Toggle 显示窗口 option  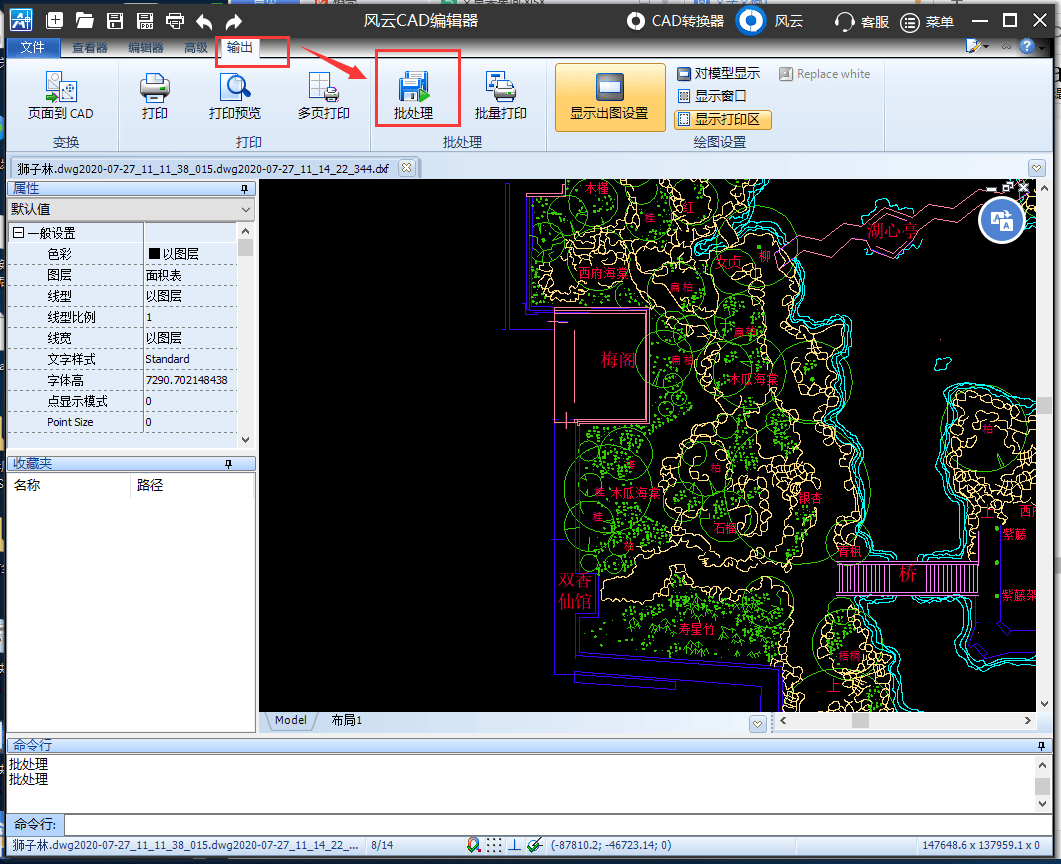[x=713, y=96]
